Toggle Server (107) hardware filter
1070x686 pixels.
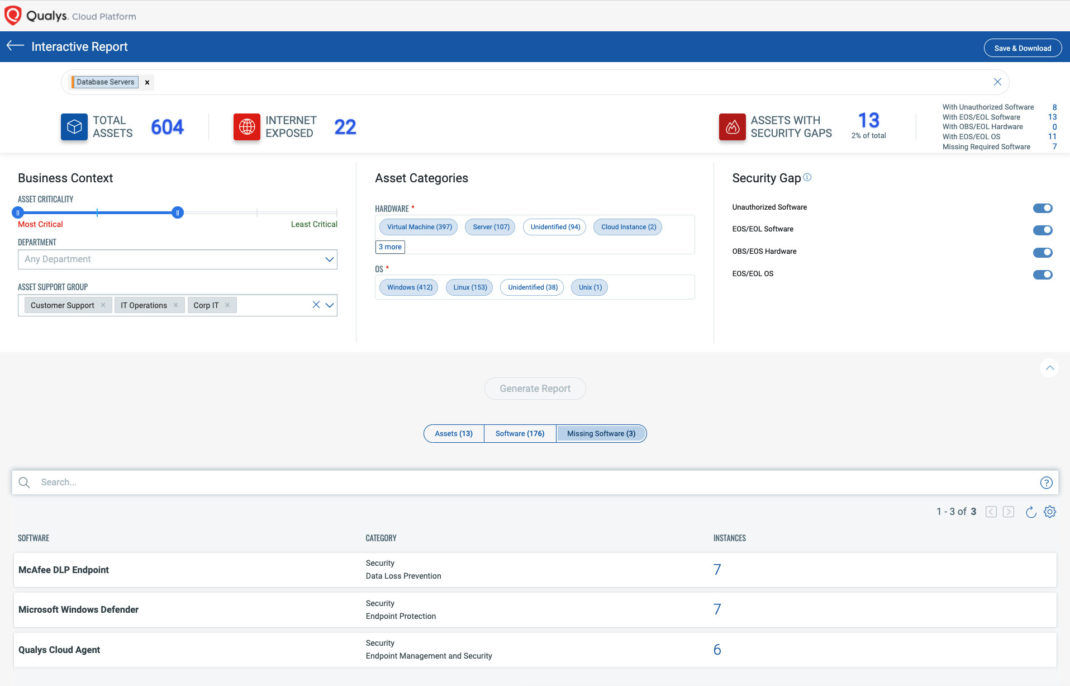coord(491,227)
